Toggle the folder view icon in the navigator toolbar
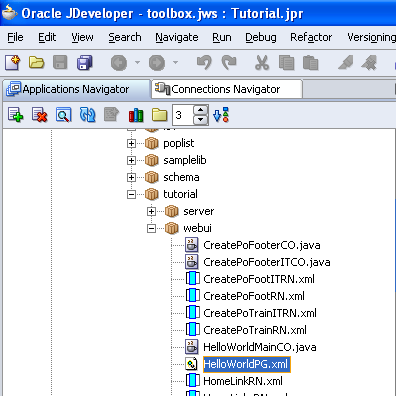Screen dimensions: 396x396 pyautogui.click(x=160, y=115)
